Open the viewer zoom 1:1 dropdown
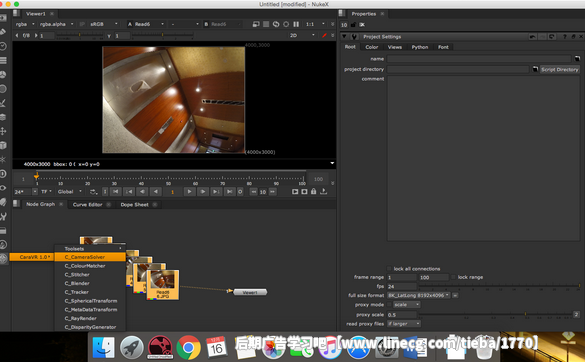The height and width of the screenshot is (362, 585). point(315,24)
